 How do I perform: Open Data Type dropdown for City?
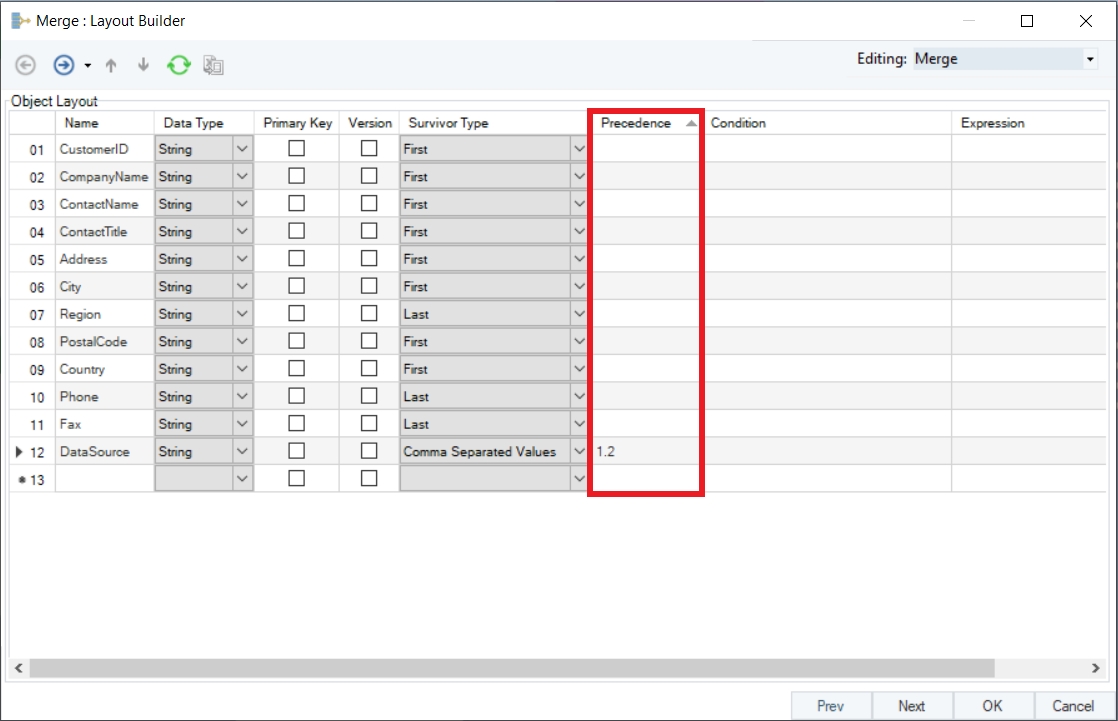(242, 287)
